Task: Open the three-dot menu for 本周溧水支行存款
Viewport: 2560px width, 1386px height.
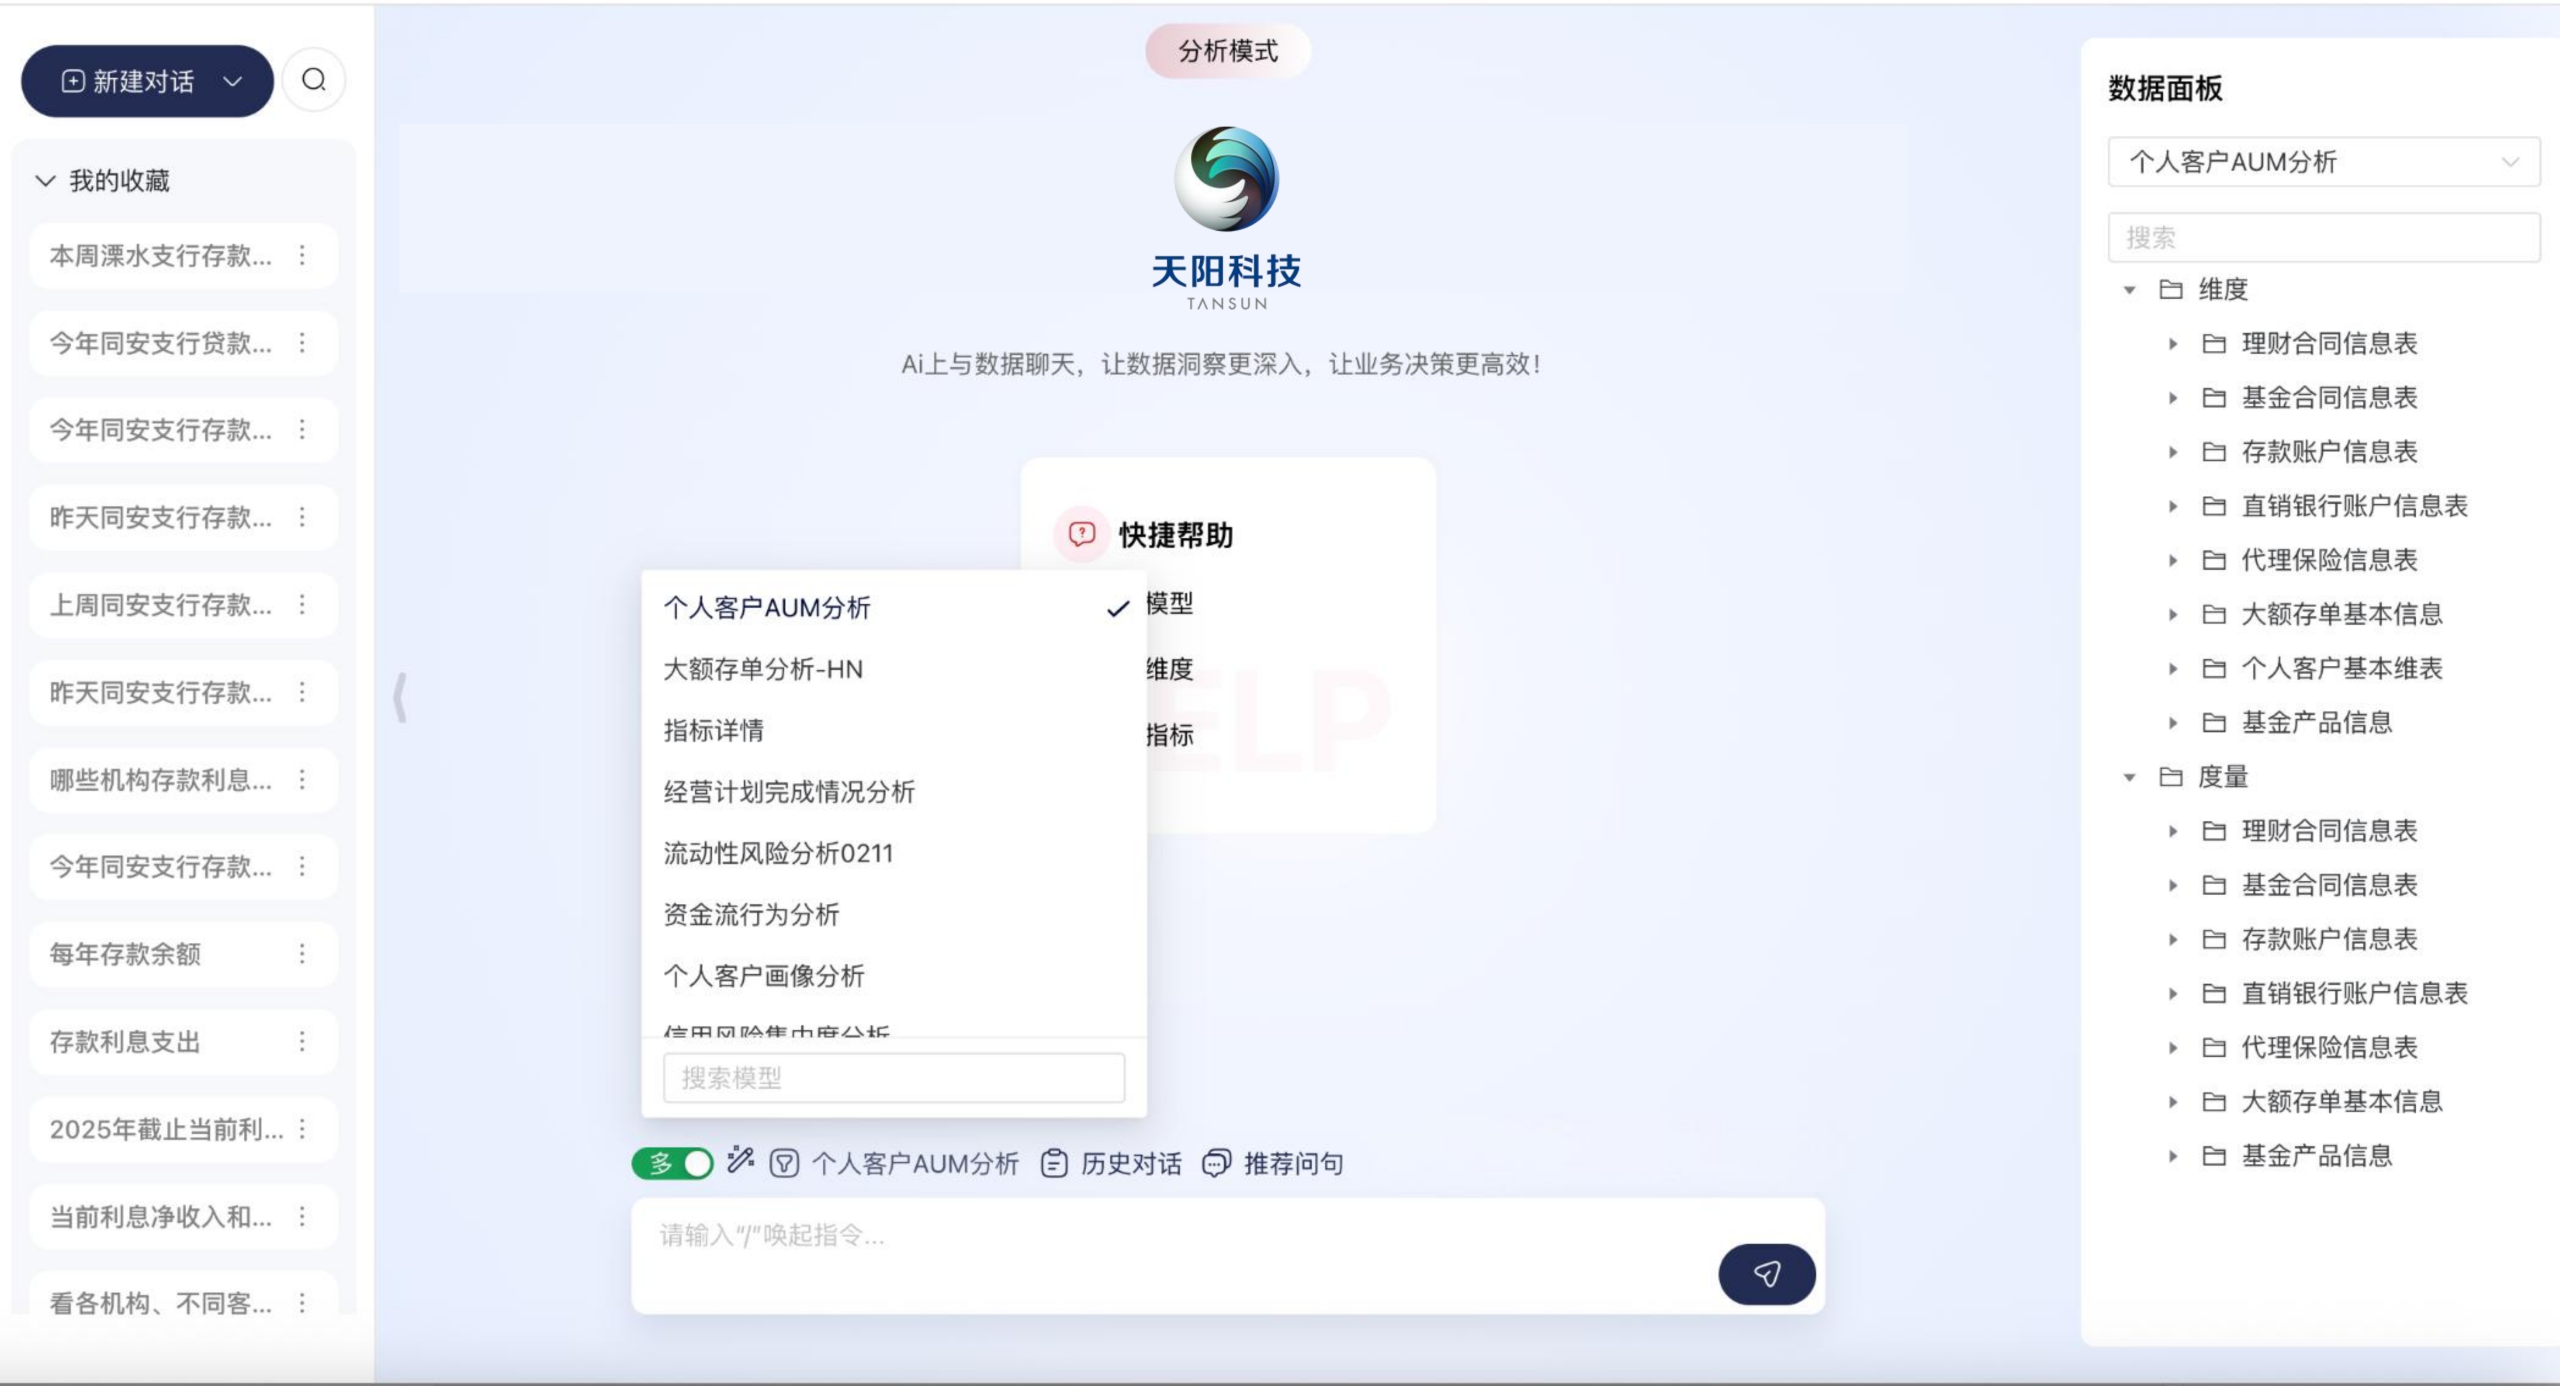Action: 302,256
